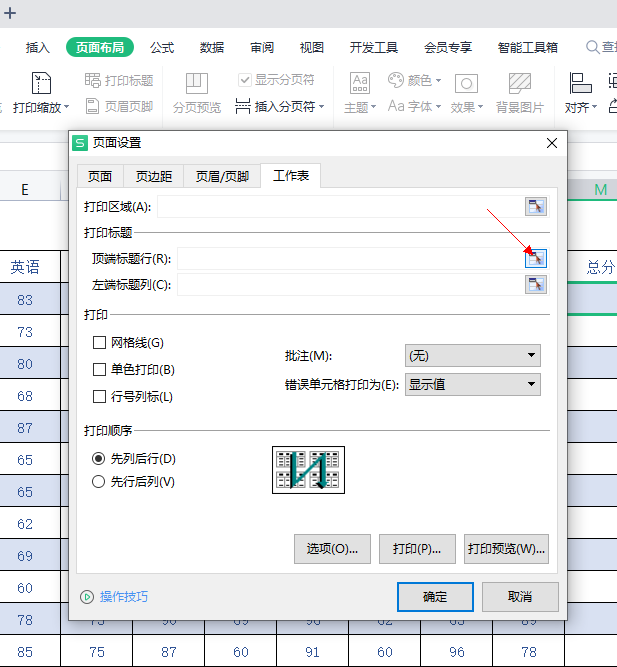Open the Developer Tools (开发工具) tab
This screenshot has height=667, width=617.
pos(374,47)
